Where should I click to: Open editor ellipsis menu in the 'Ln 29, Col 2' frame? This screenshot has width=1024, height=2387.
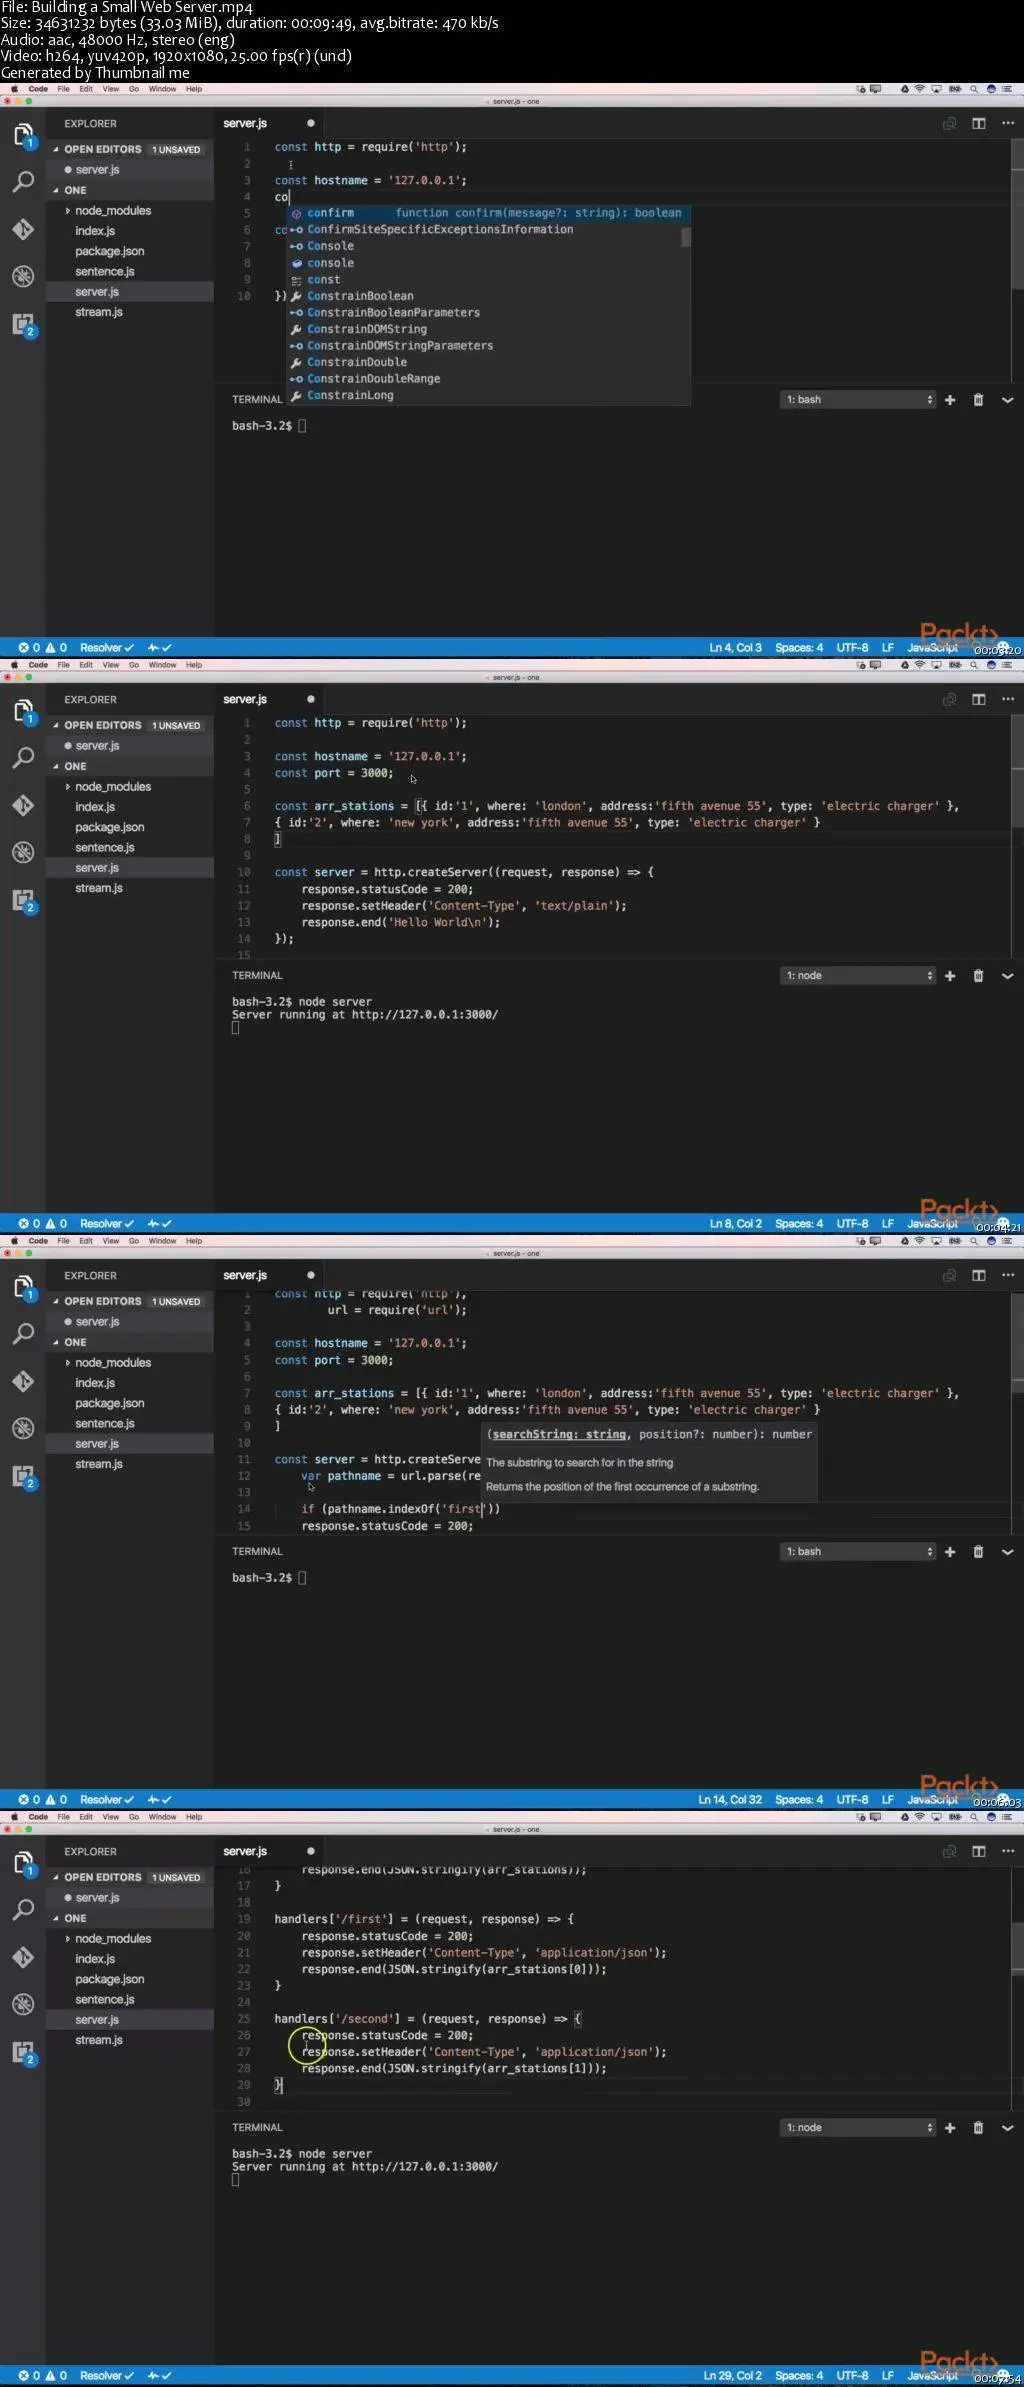coord(1008,1852)
